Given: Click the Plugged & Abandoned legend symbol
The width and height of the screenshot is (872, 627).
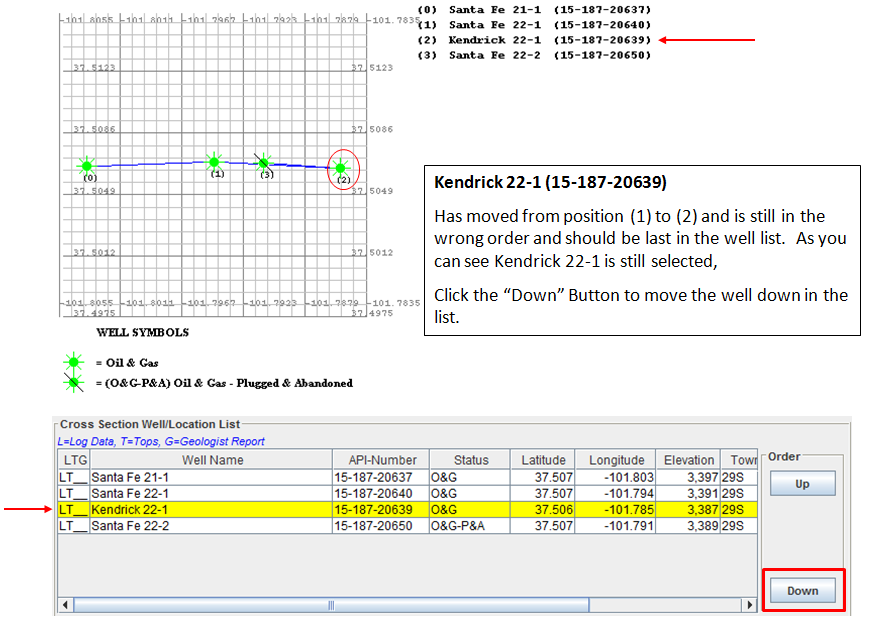Looking at the screenshot, I should (73, 383).
